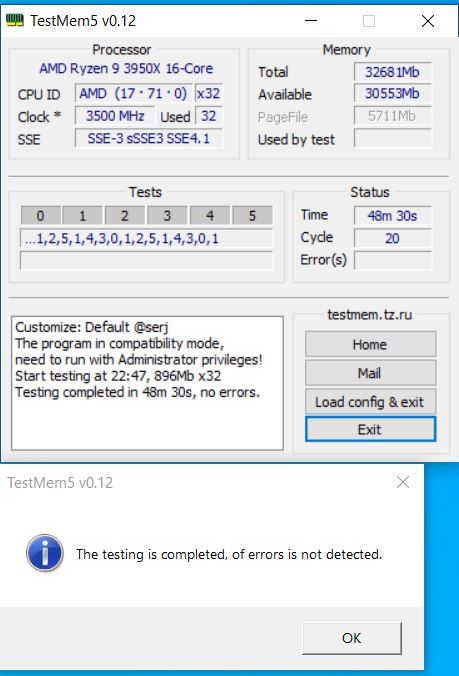Click the TestMem5 memory chip title icon

[x=15, y=20]
